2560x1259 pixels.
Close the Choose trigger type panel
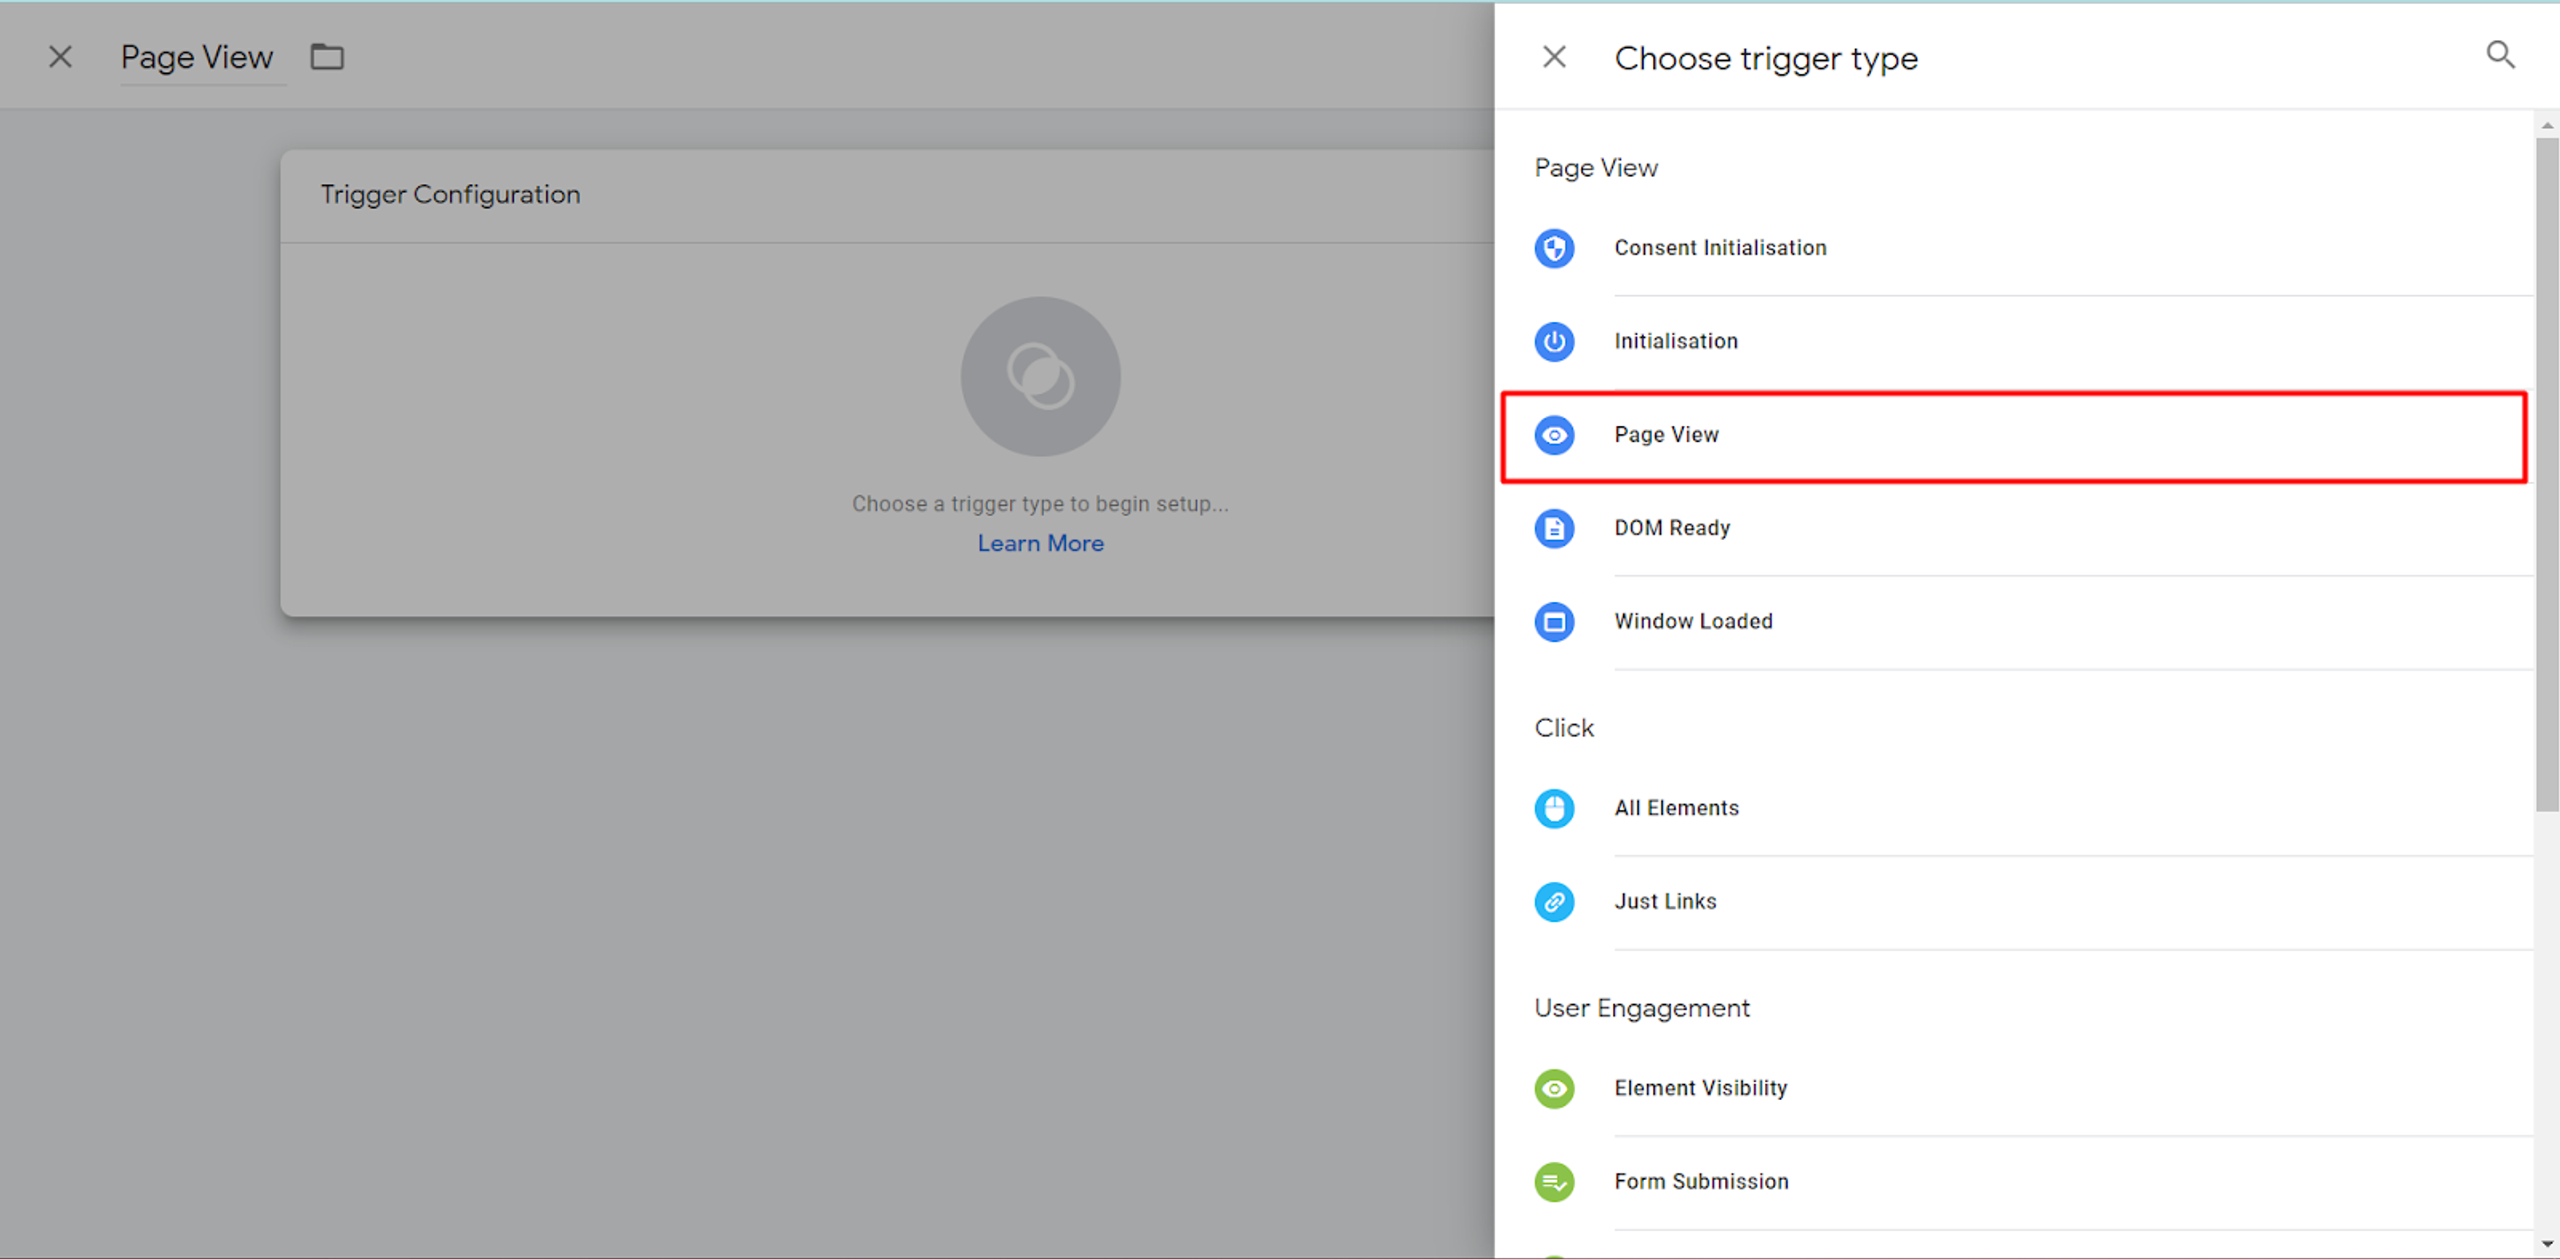[x=1554, y=57]
